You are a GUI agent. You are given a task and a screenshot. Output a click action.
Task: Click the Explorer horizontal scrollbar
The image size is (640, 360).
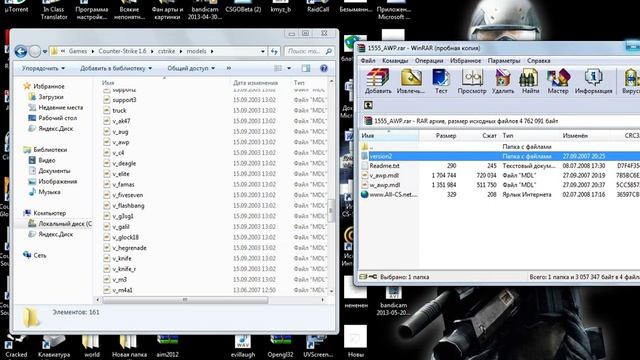185,300
